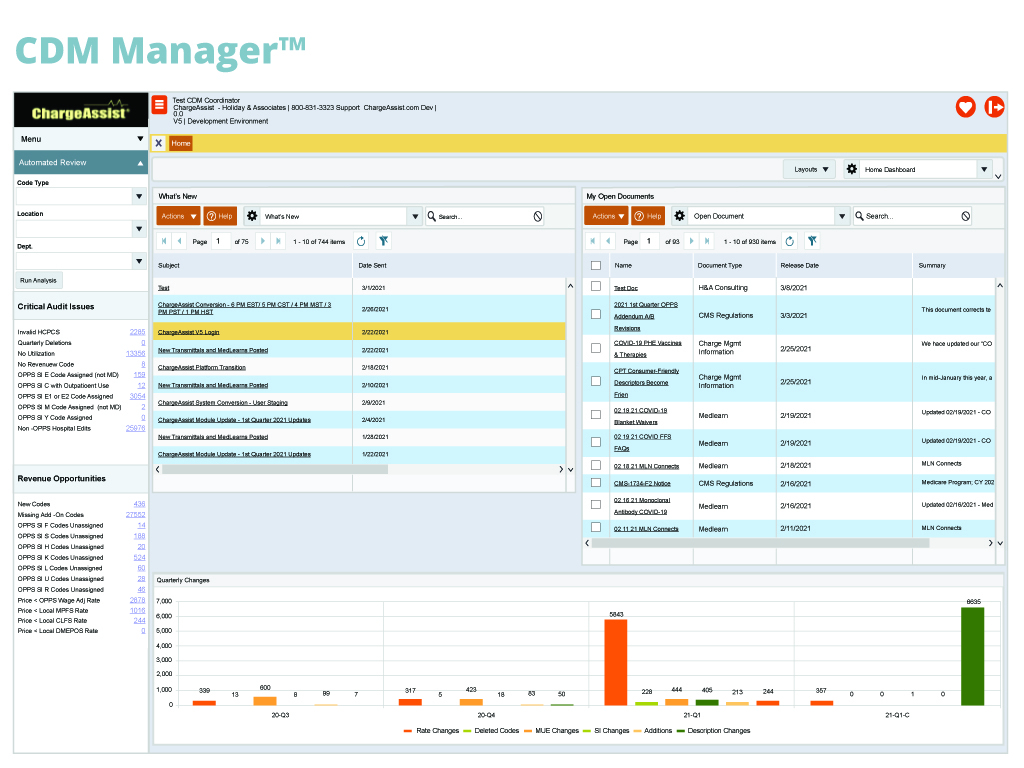Click search magnifier in What's New panel
This screenshot has width=1024, height=768.
432,216
